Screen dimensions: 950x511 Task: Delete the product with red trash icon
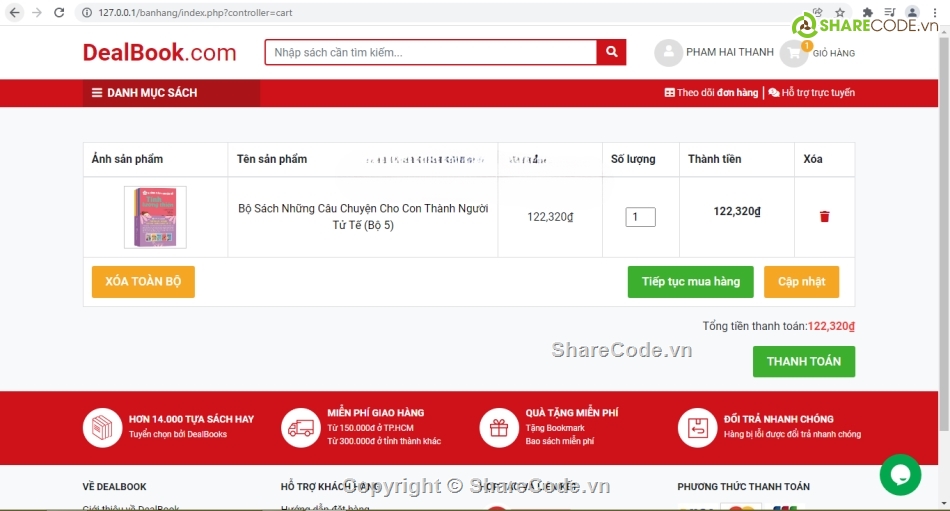coord(825,216)
